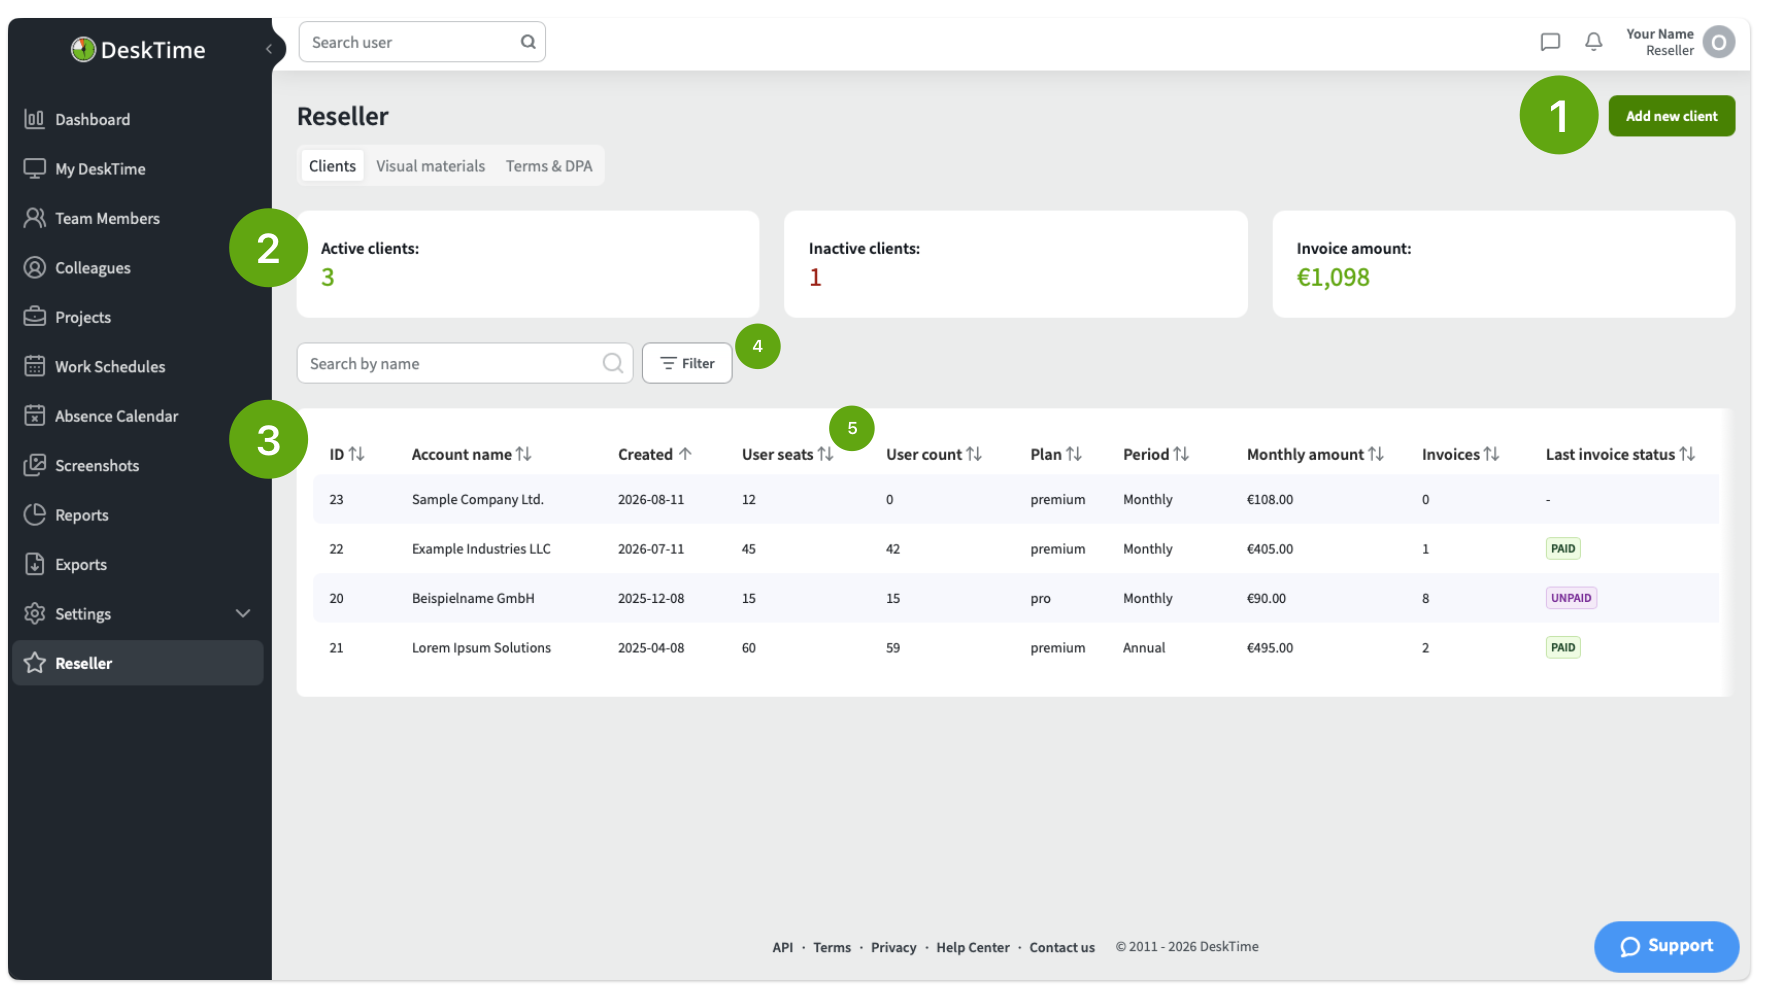Open the Contact us link
1768x996 pixels.
click(x=1062, y=947)
